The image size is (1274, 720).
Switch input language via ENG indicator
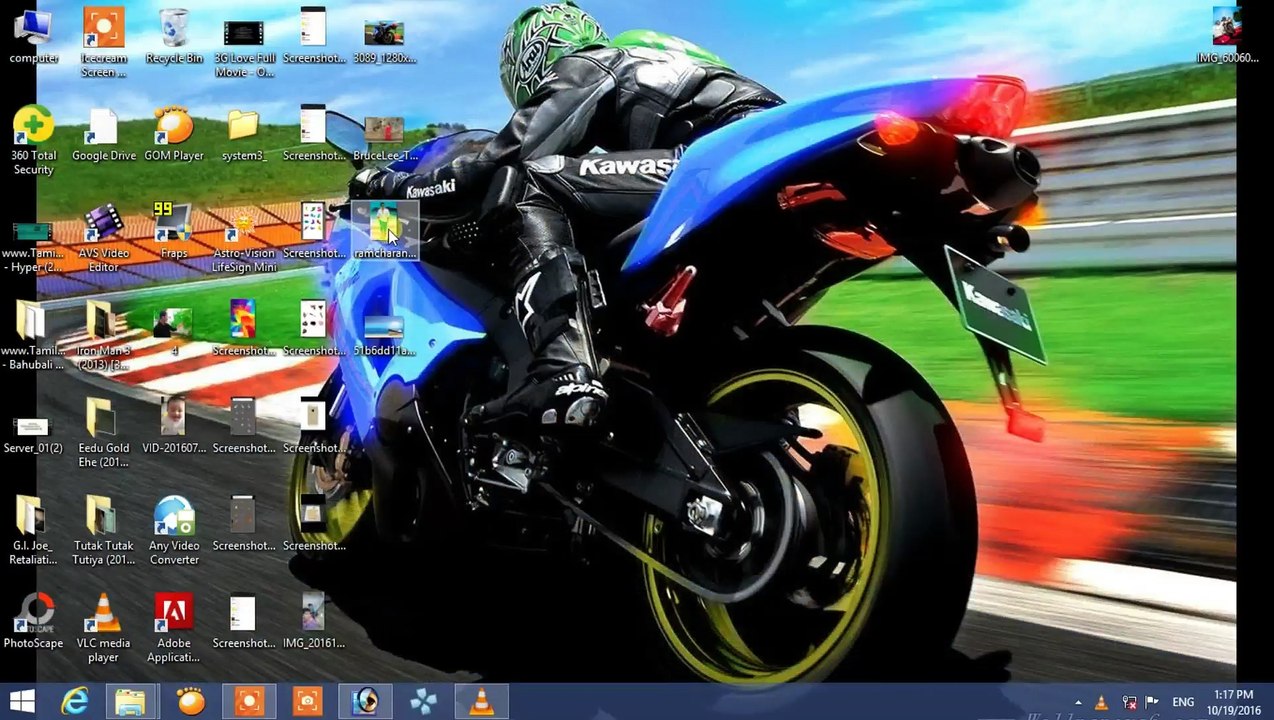[x=1183, y=703]
